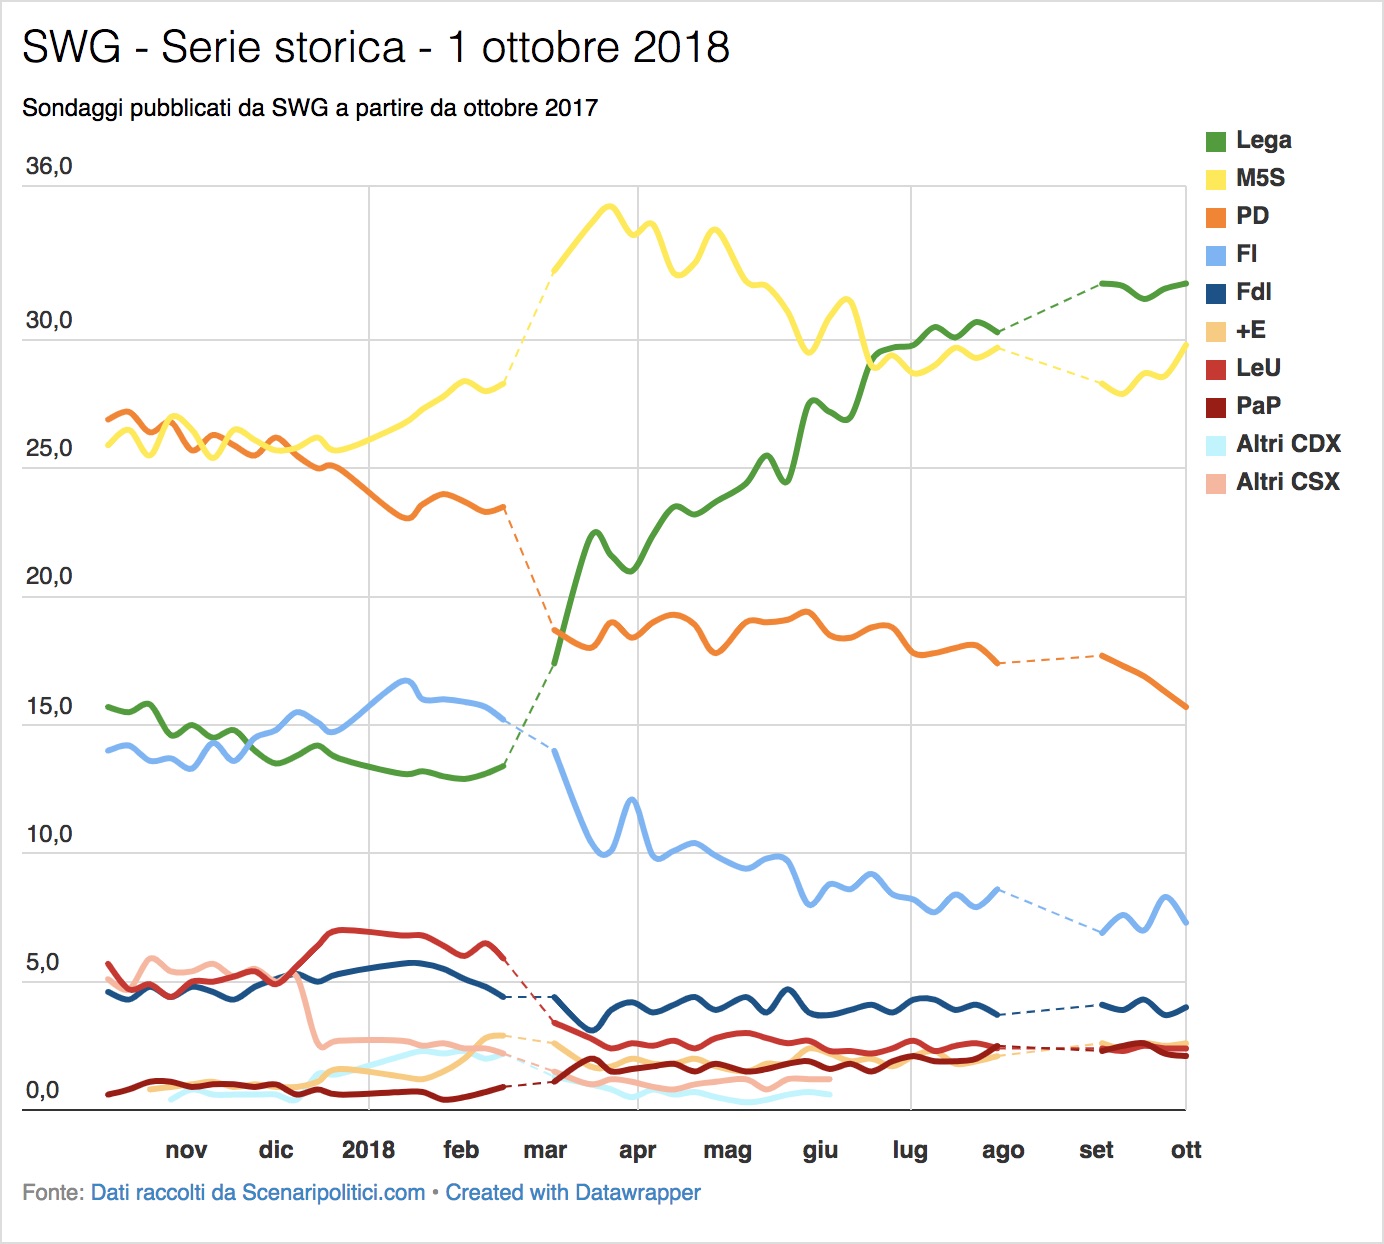Viewport: 1384px width, 1244px height.
Task: Click the ott month axis label
Action: tap(1186, 1150)
